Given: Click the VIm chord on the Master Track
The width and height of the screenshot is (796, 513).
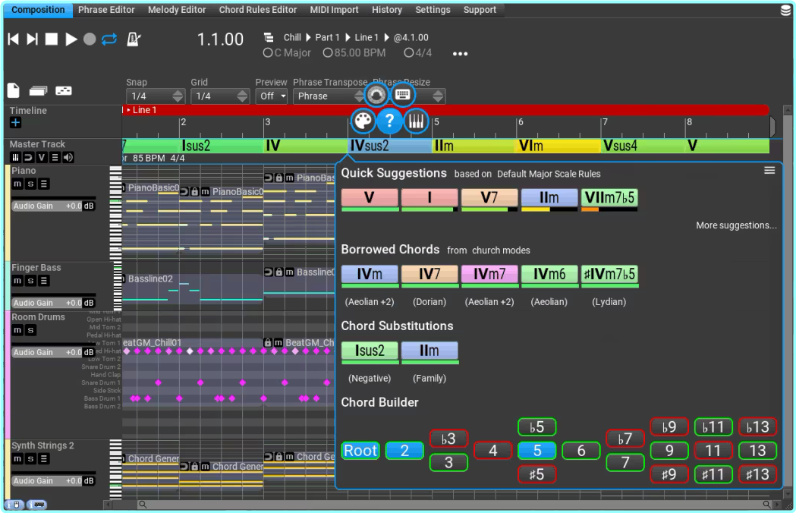Looking at the screenshot, I should (558, 146).
